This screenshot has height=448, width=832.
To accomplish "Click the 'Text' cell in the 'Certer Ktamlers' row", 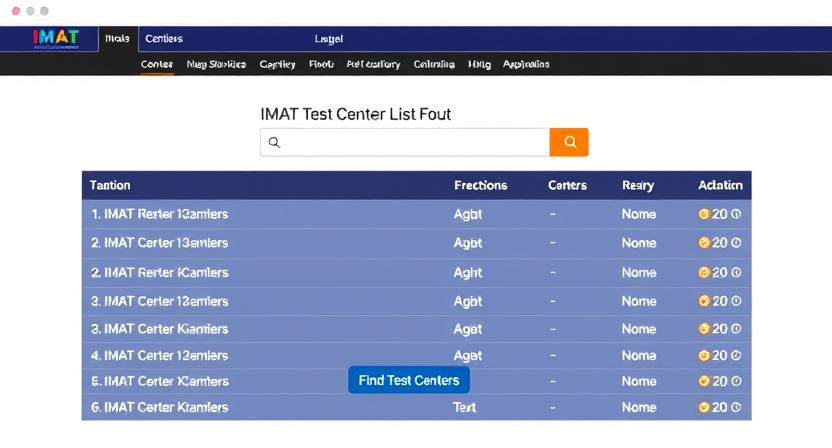I will tap(464, 407).
